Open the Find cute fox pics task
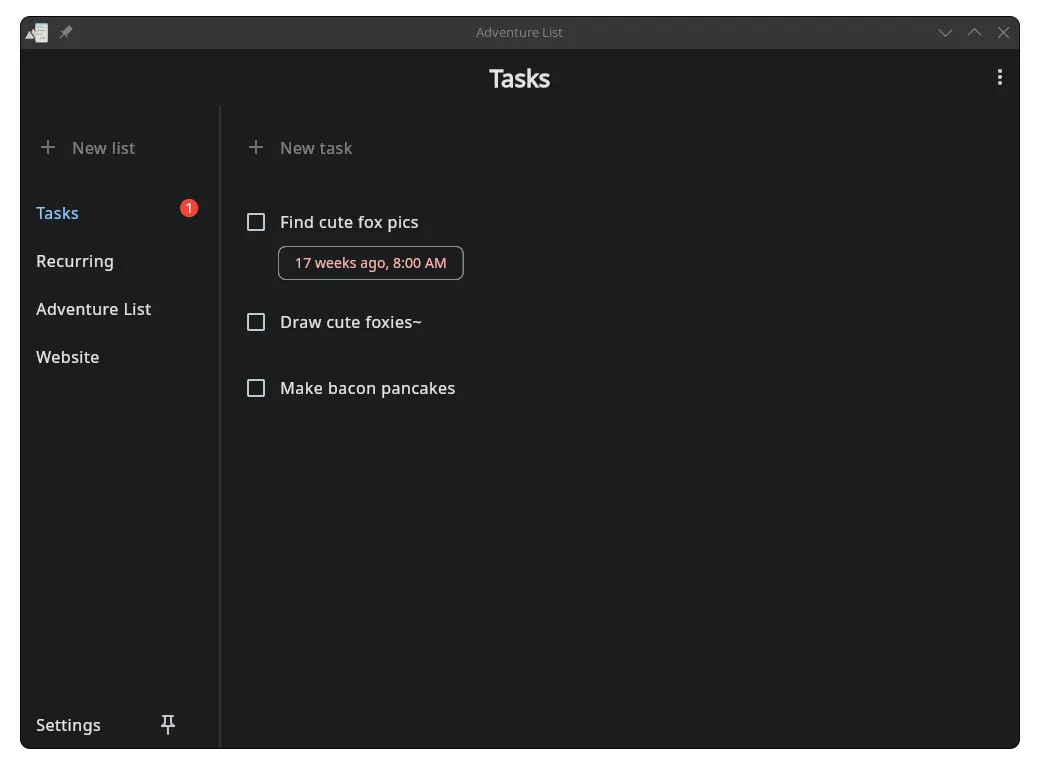 click(x=349, y=222)
